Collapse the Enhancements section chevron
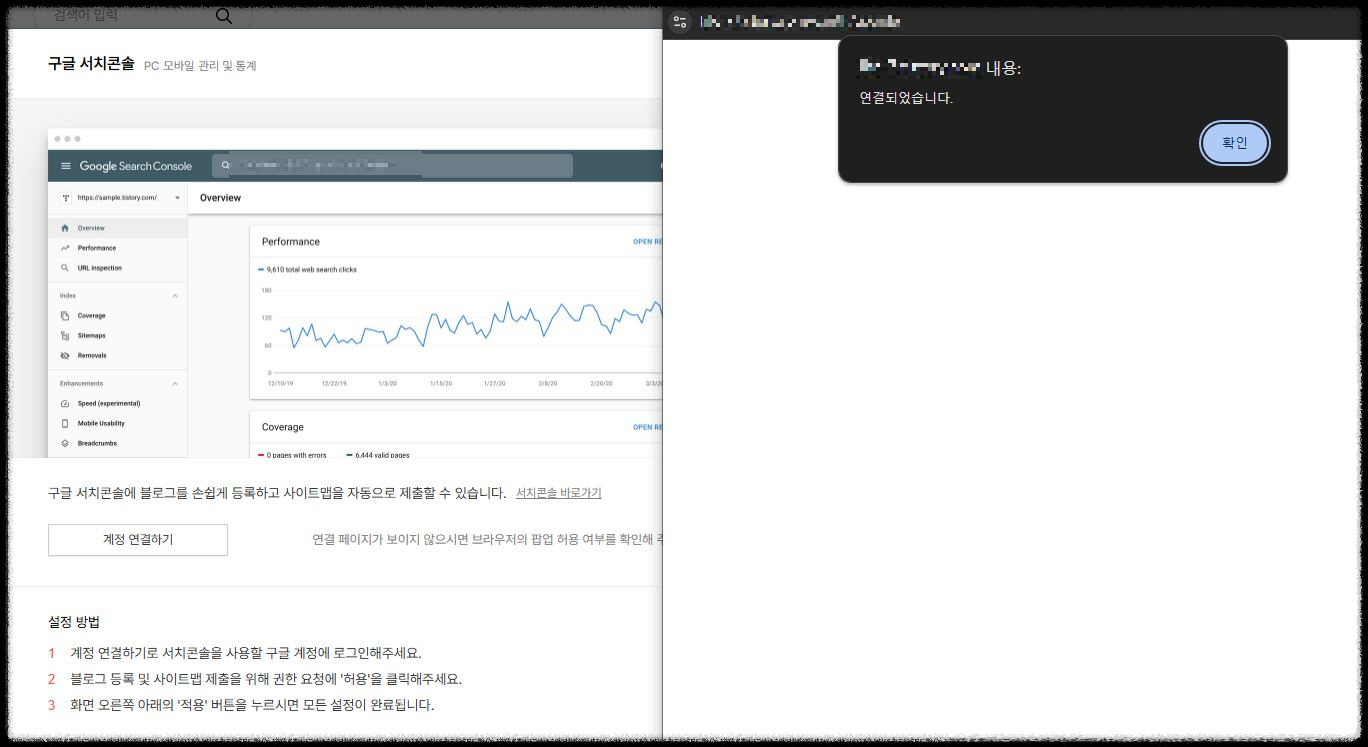Viewport: 1368px width, 747px height. (175, 384)
